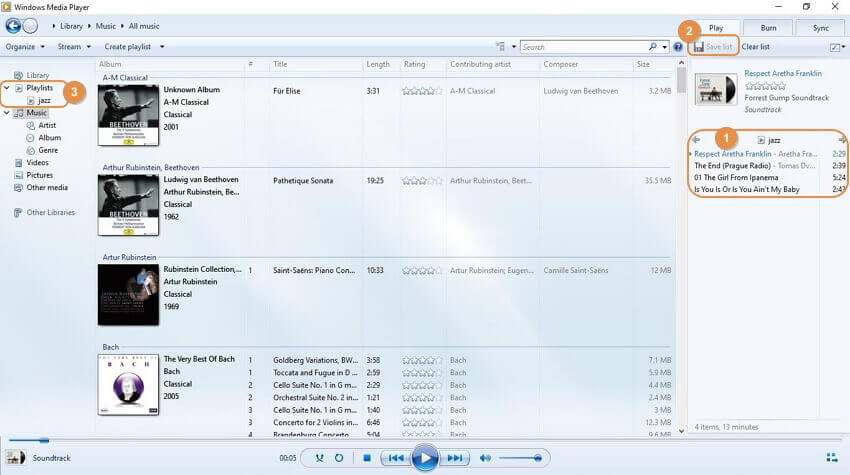The height and width of the screenshot is (475, 850).
Task: Rate Respect in the list pane
Action: coord(765,86)
